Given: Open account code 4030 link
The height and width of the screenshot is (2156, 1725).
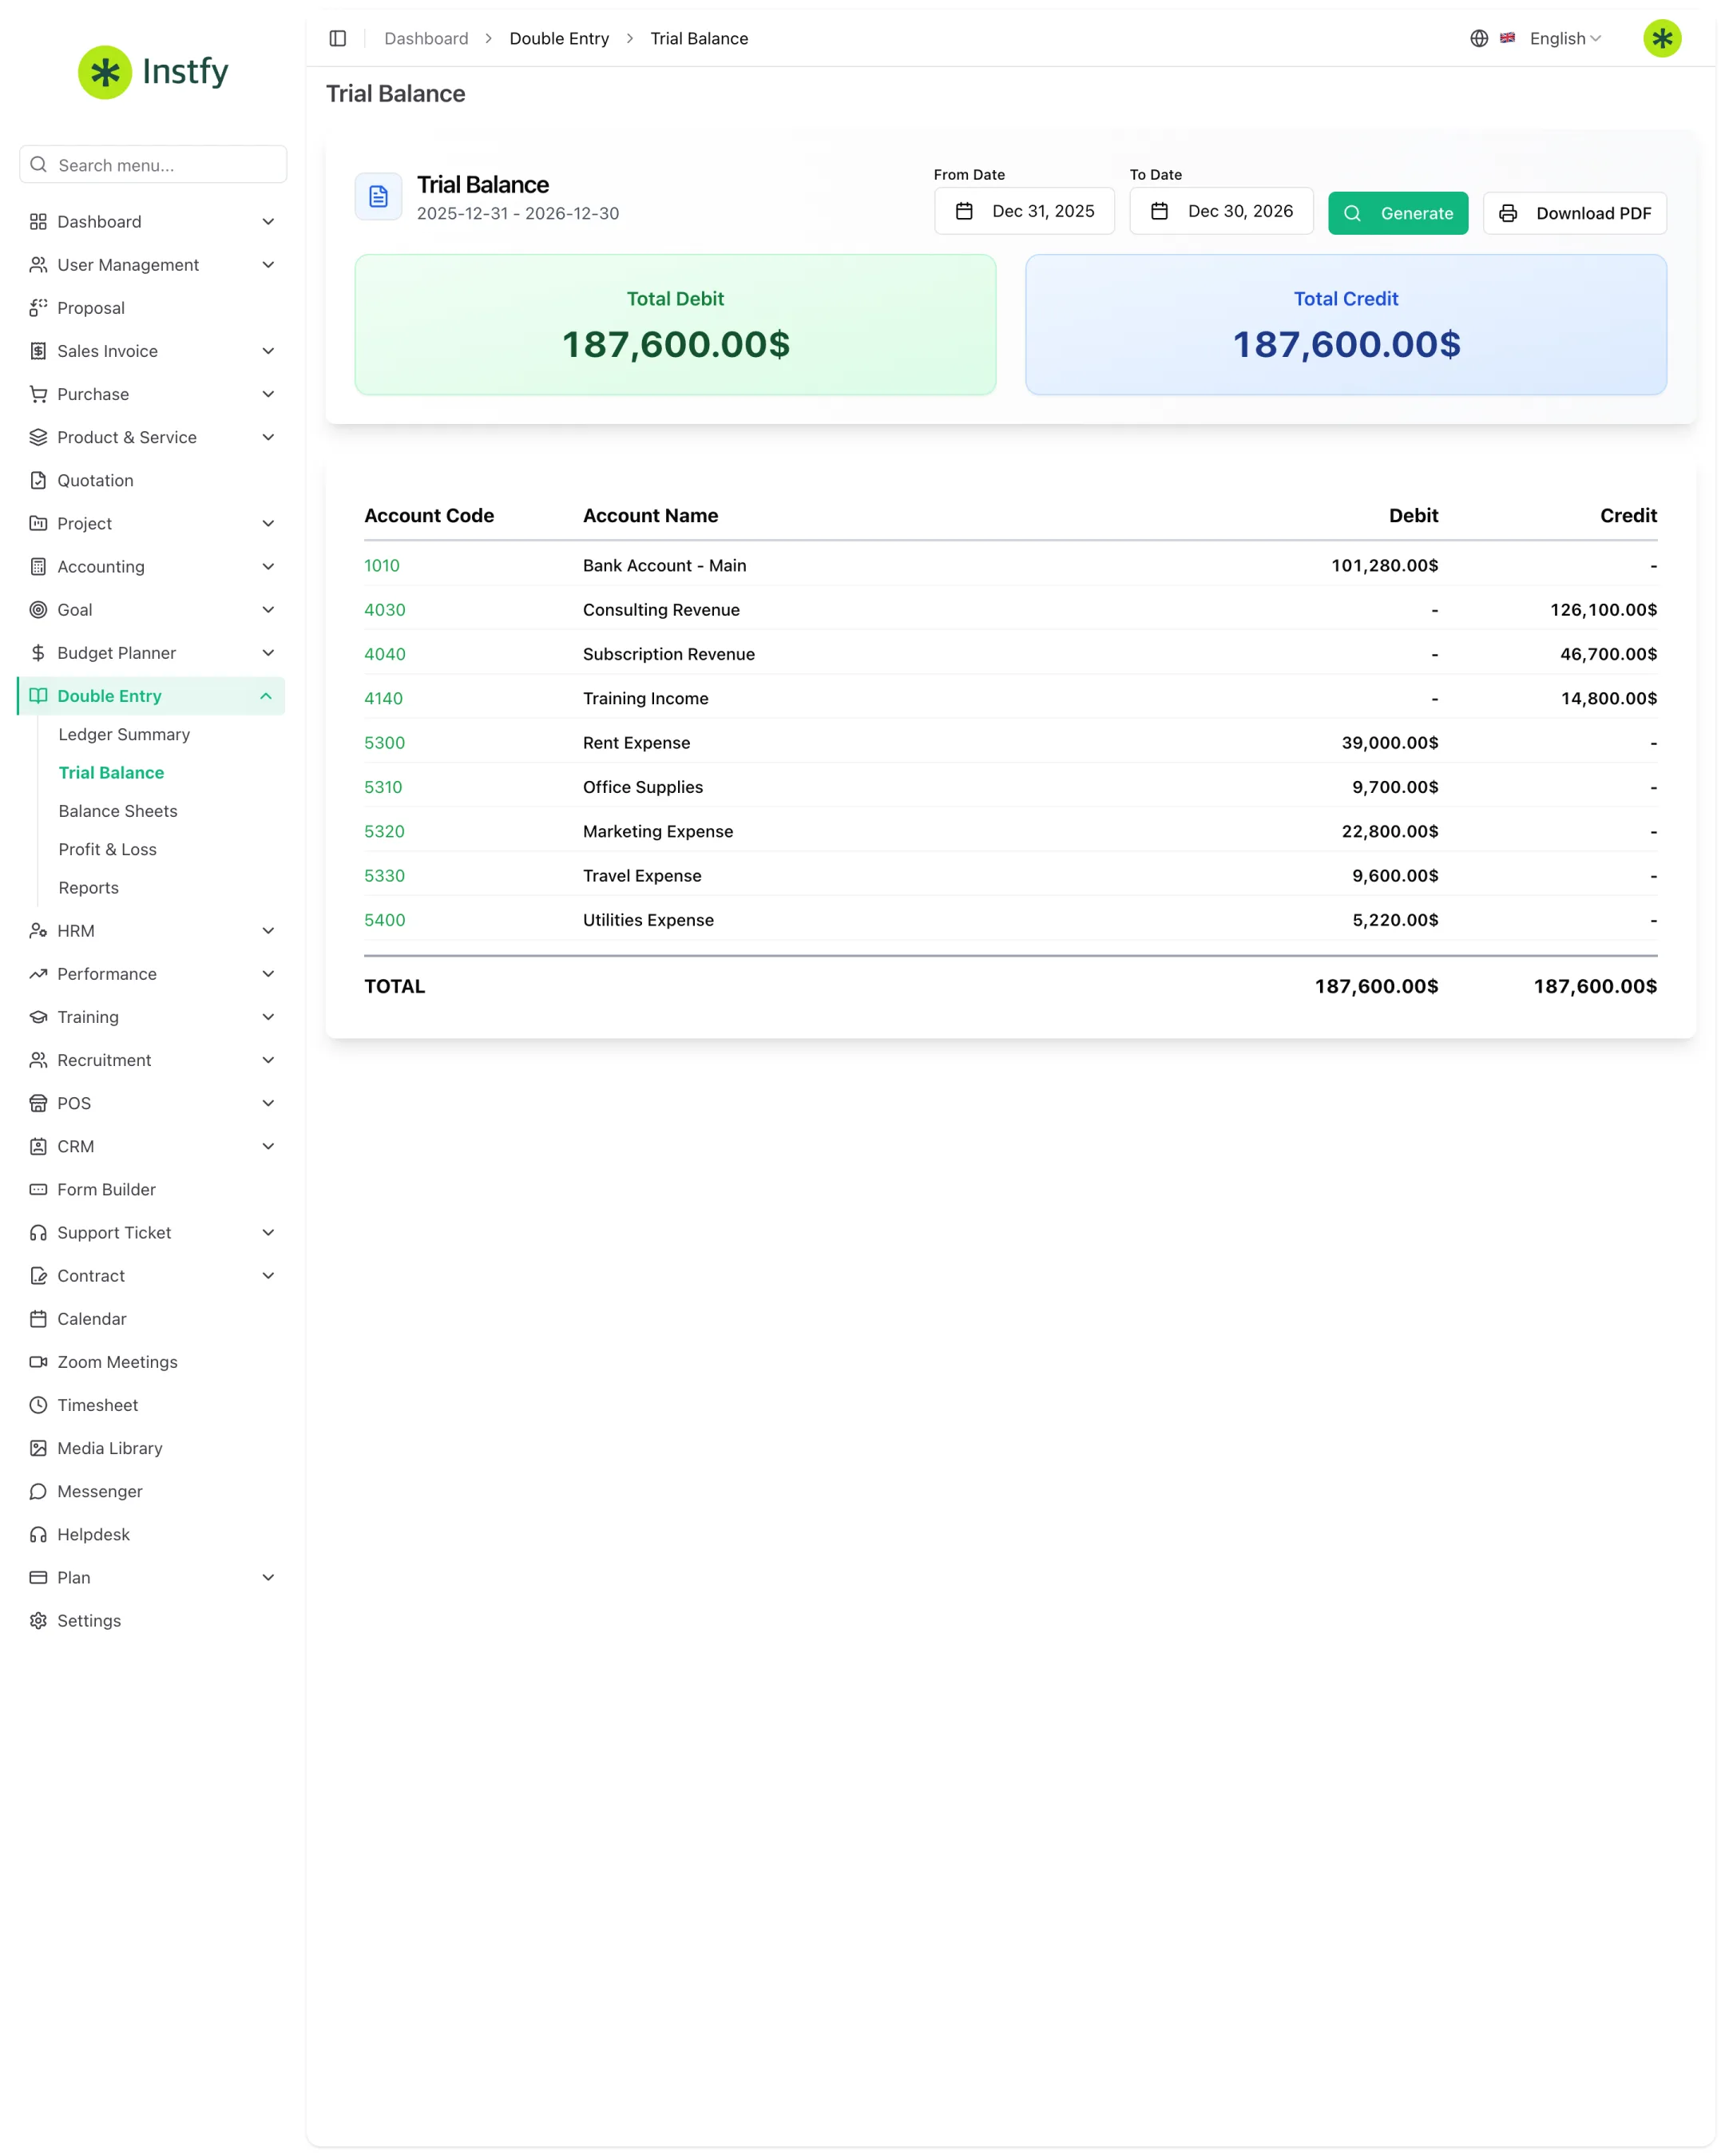Looking at the screenshot, I should coord(385,609).
